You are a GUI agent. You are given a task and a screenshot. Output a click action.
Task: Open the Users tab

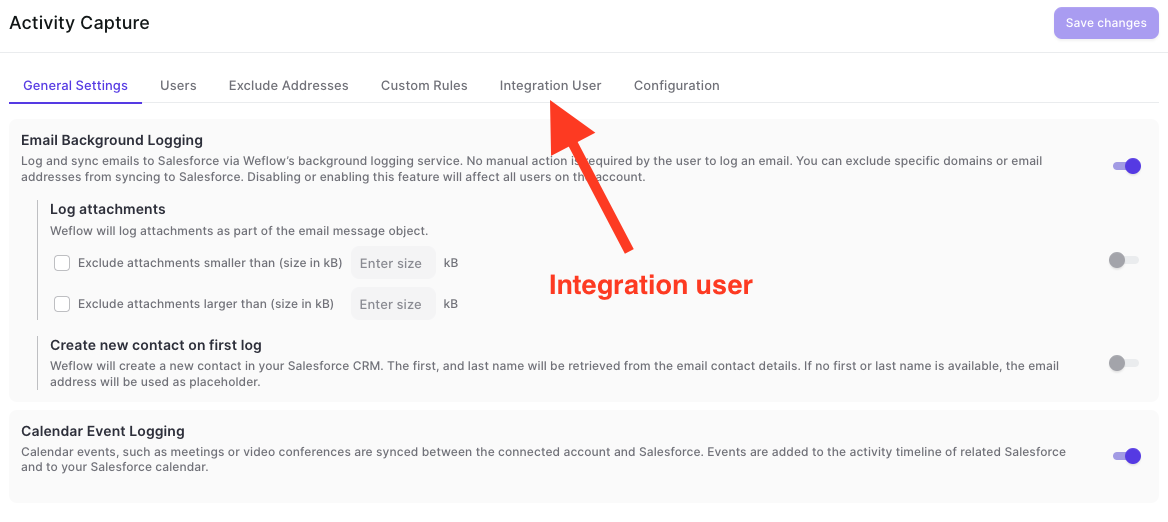(178, 86)
